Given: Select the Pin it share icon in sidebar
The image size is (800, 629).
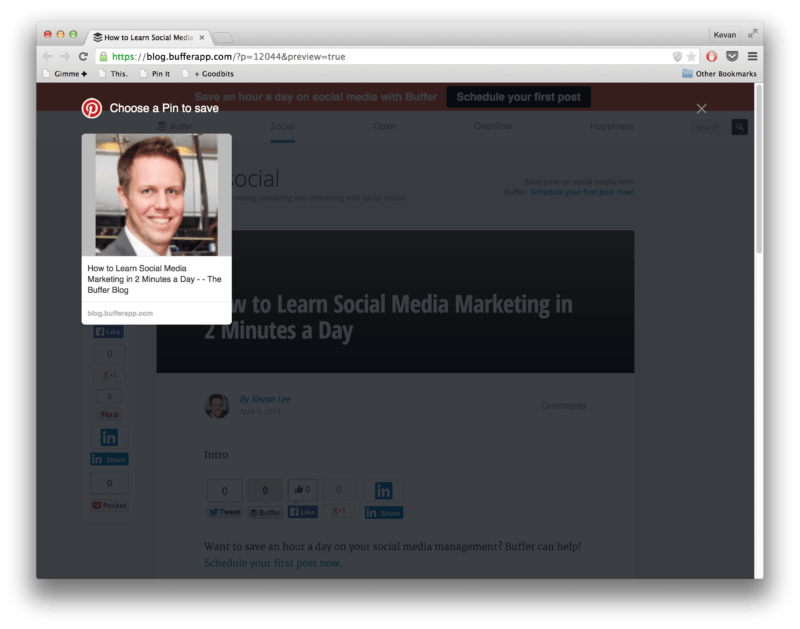Looking at the screenshot, I should (109, 412).
